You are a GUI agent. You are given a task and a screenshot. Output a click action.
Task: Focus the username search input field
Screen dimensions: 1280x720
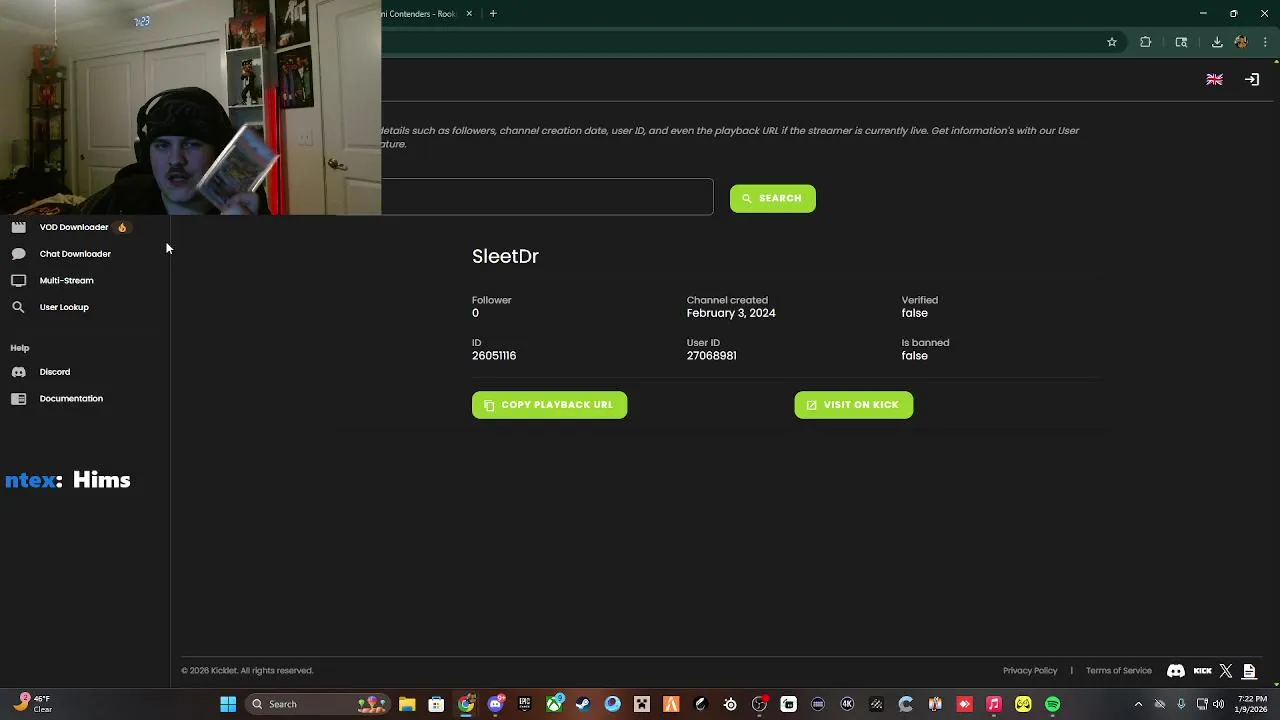(547, 197)
